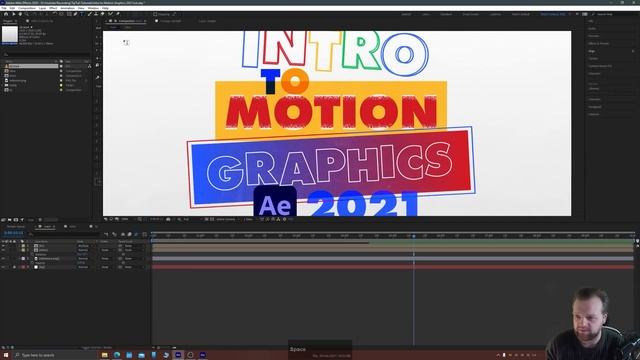Select the Rectangle shape tool

tap(69, 14)
